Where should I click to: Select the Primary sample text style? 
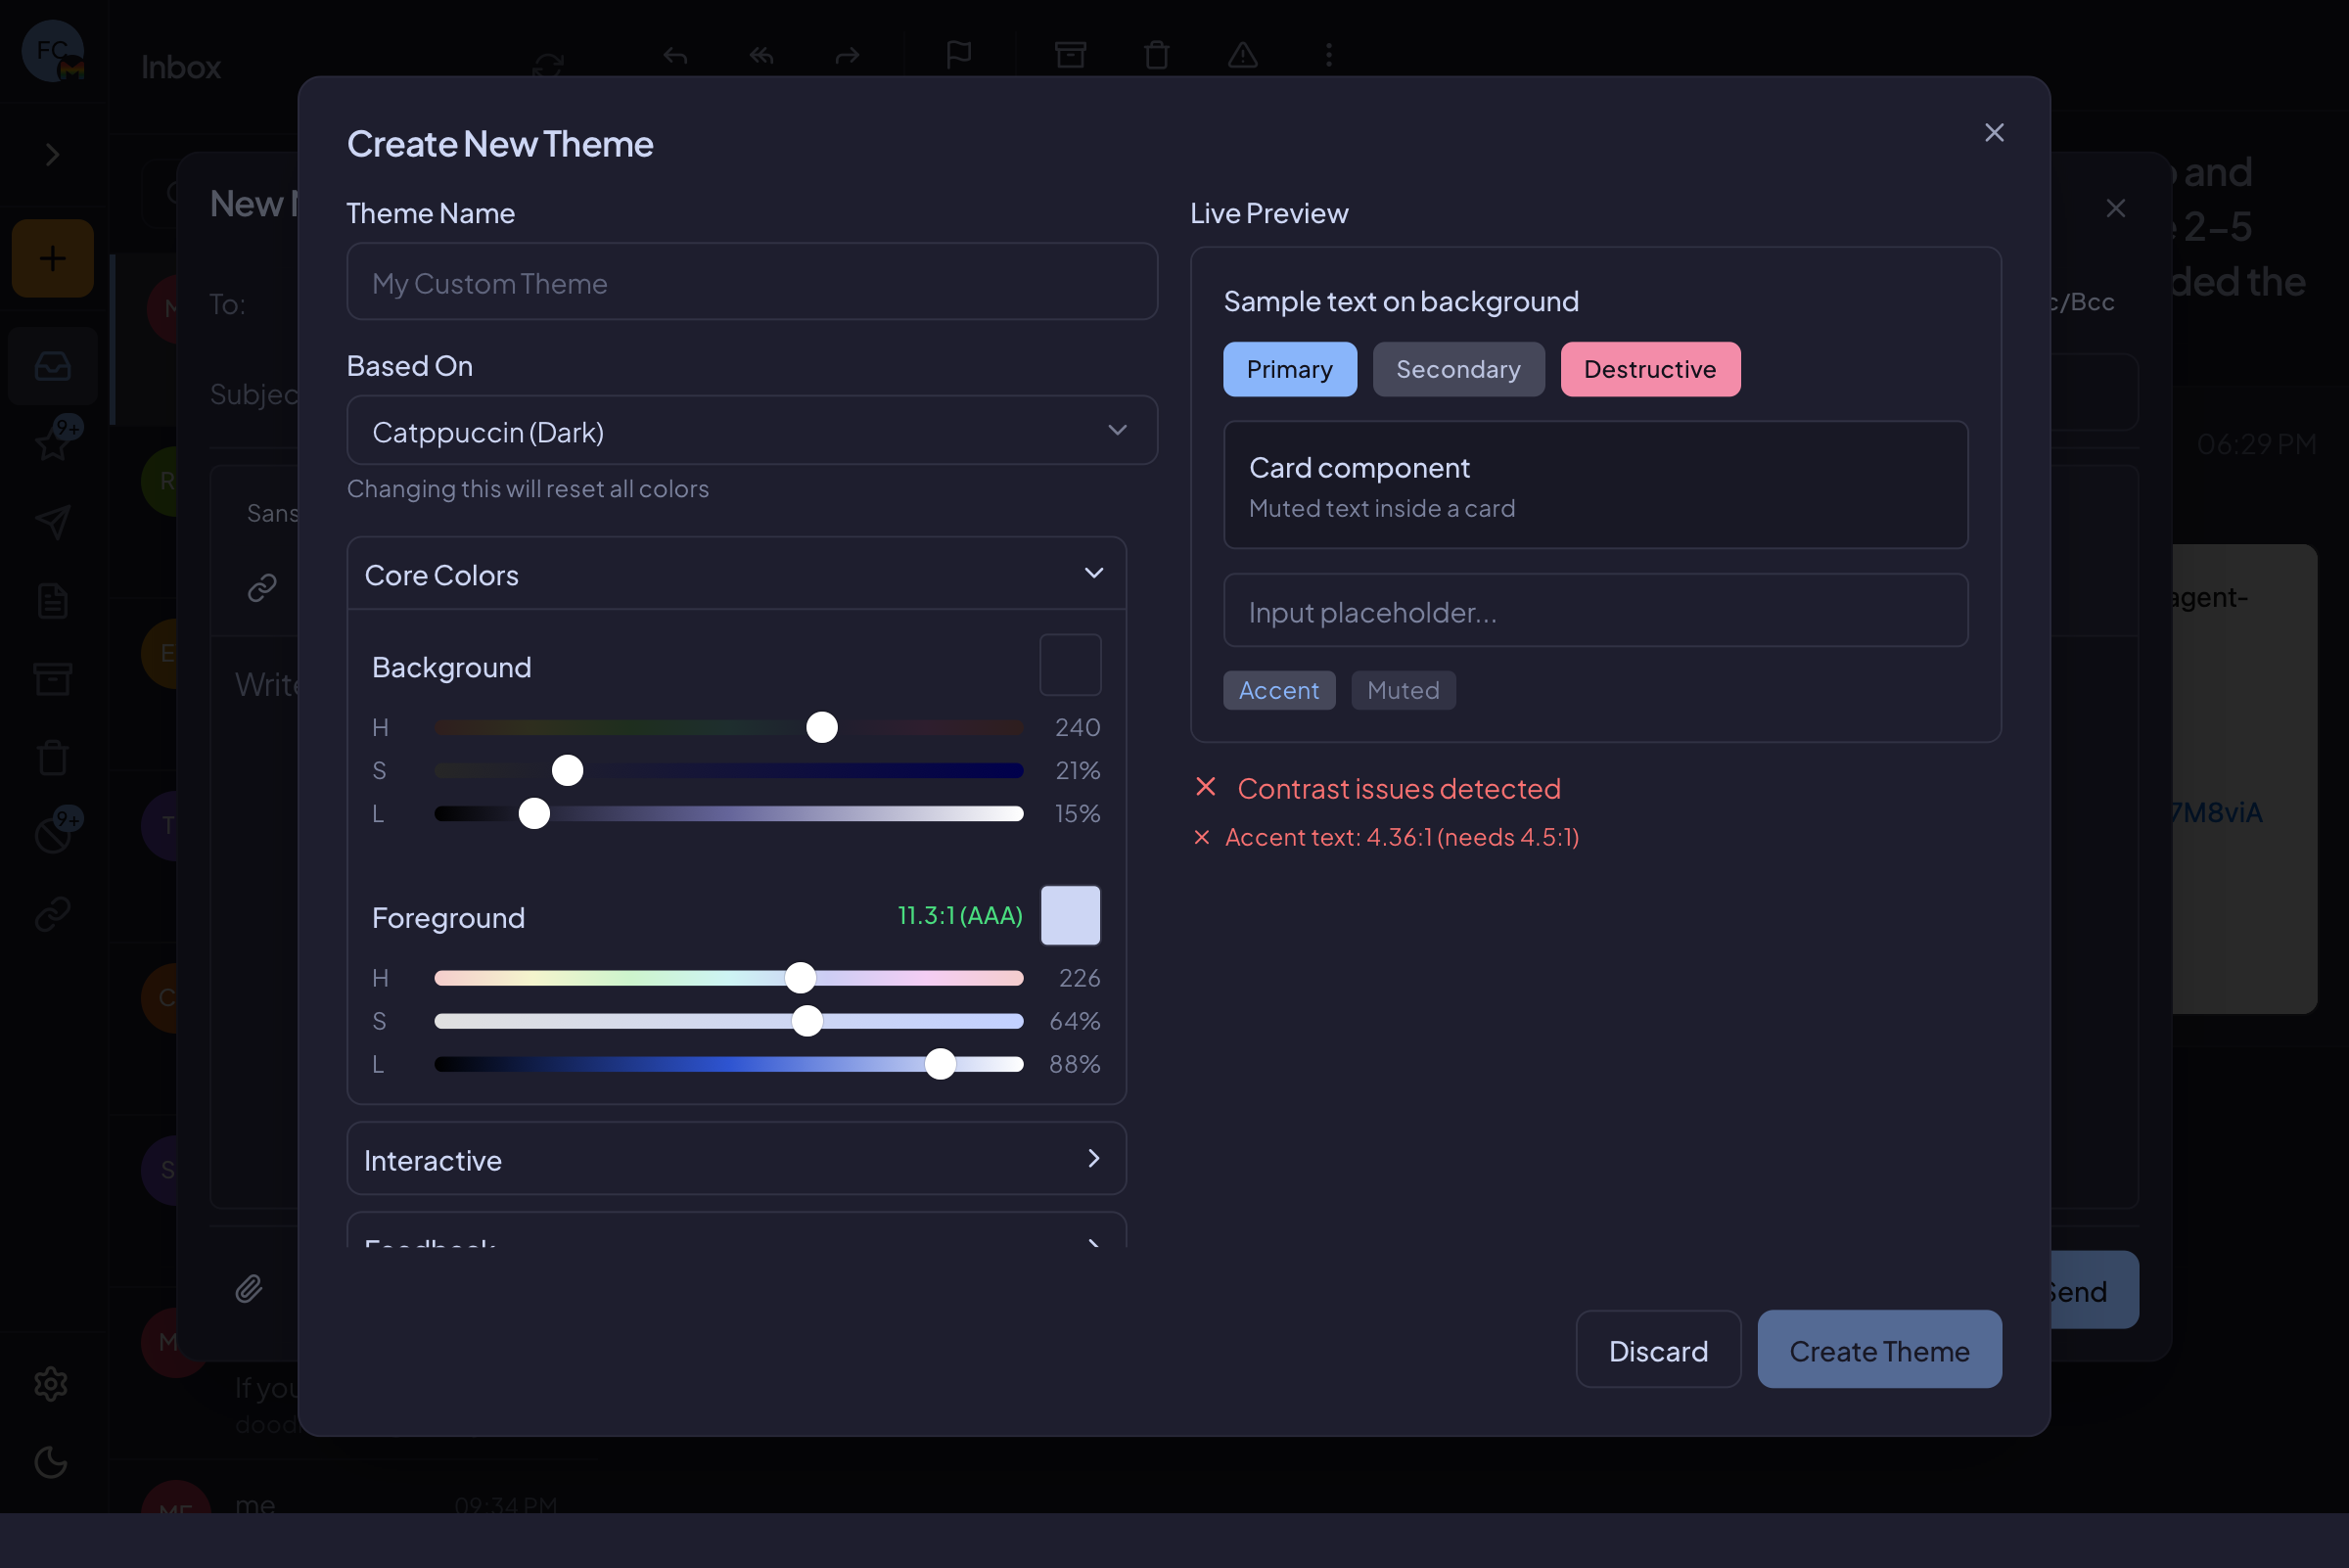point(1289,369)
